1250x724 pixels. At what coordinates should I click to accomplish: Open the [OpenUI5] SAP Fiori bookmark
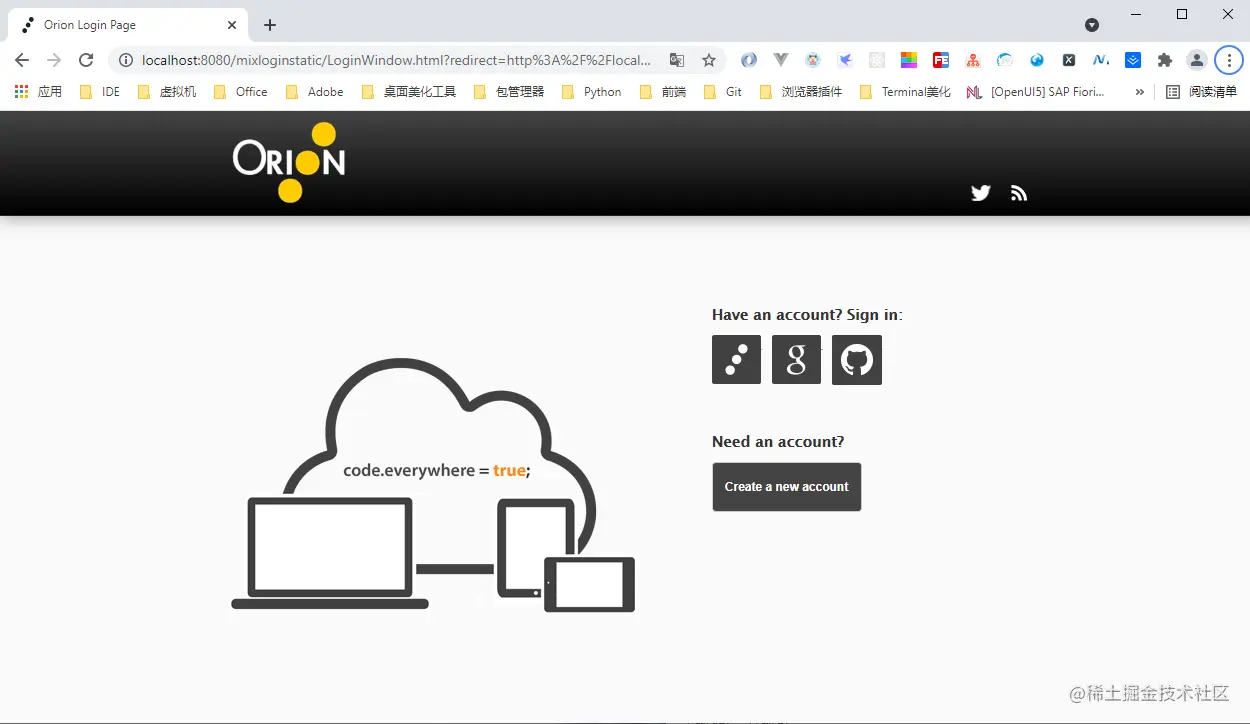(1036, 91)
